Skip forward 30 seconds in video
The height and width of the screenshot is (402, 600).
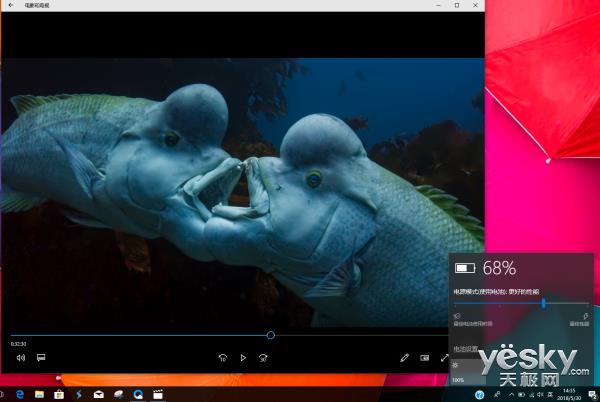[x=262, y=357]
